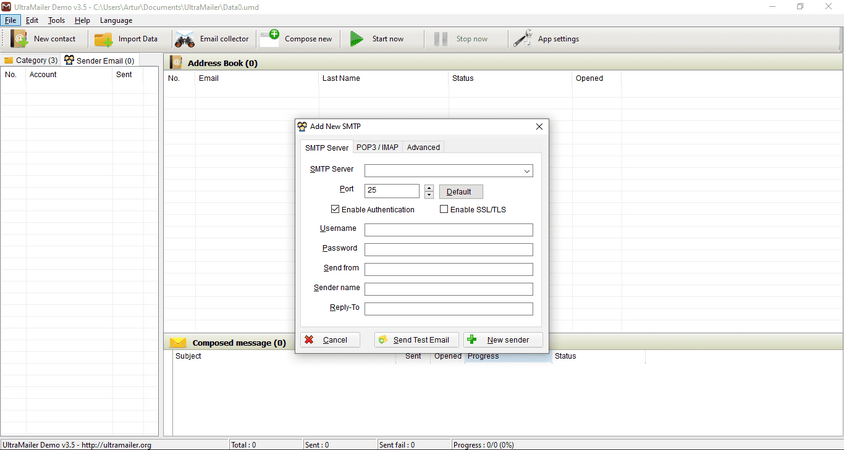Open the File menu

10,20
